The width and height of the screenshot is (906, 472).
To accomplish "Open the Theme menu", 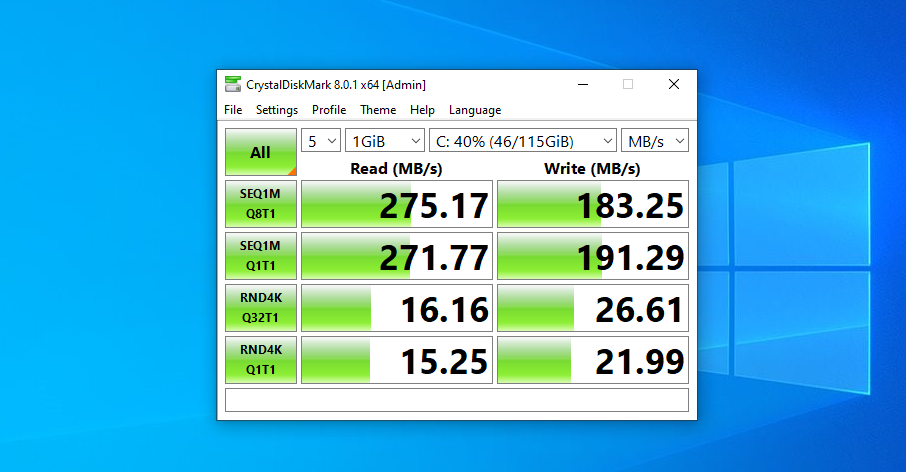I will tap(378, 110).
